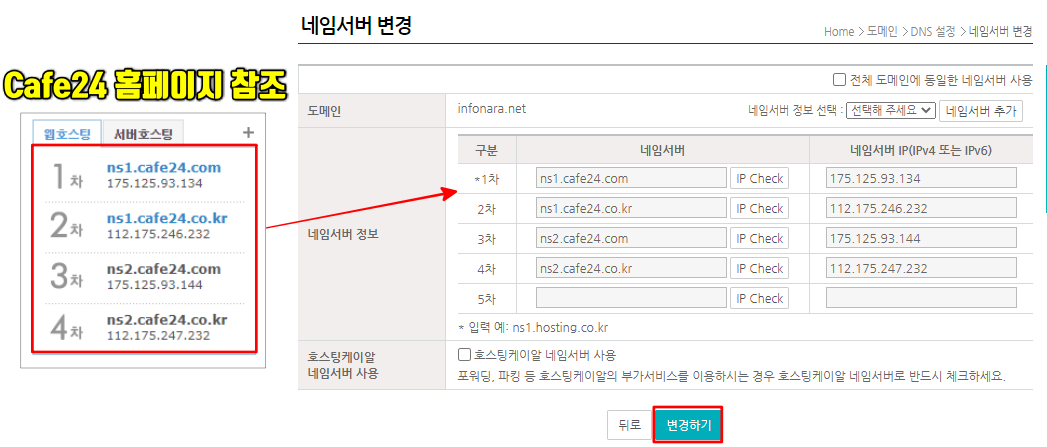Click 175.125.93.134 in Cafe24 list
The height and width of the screenshot is (447, 1047).
point(155,183)
